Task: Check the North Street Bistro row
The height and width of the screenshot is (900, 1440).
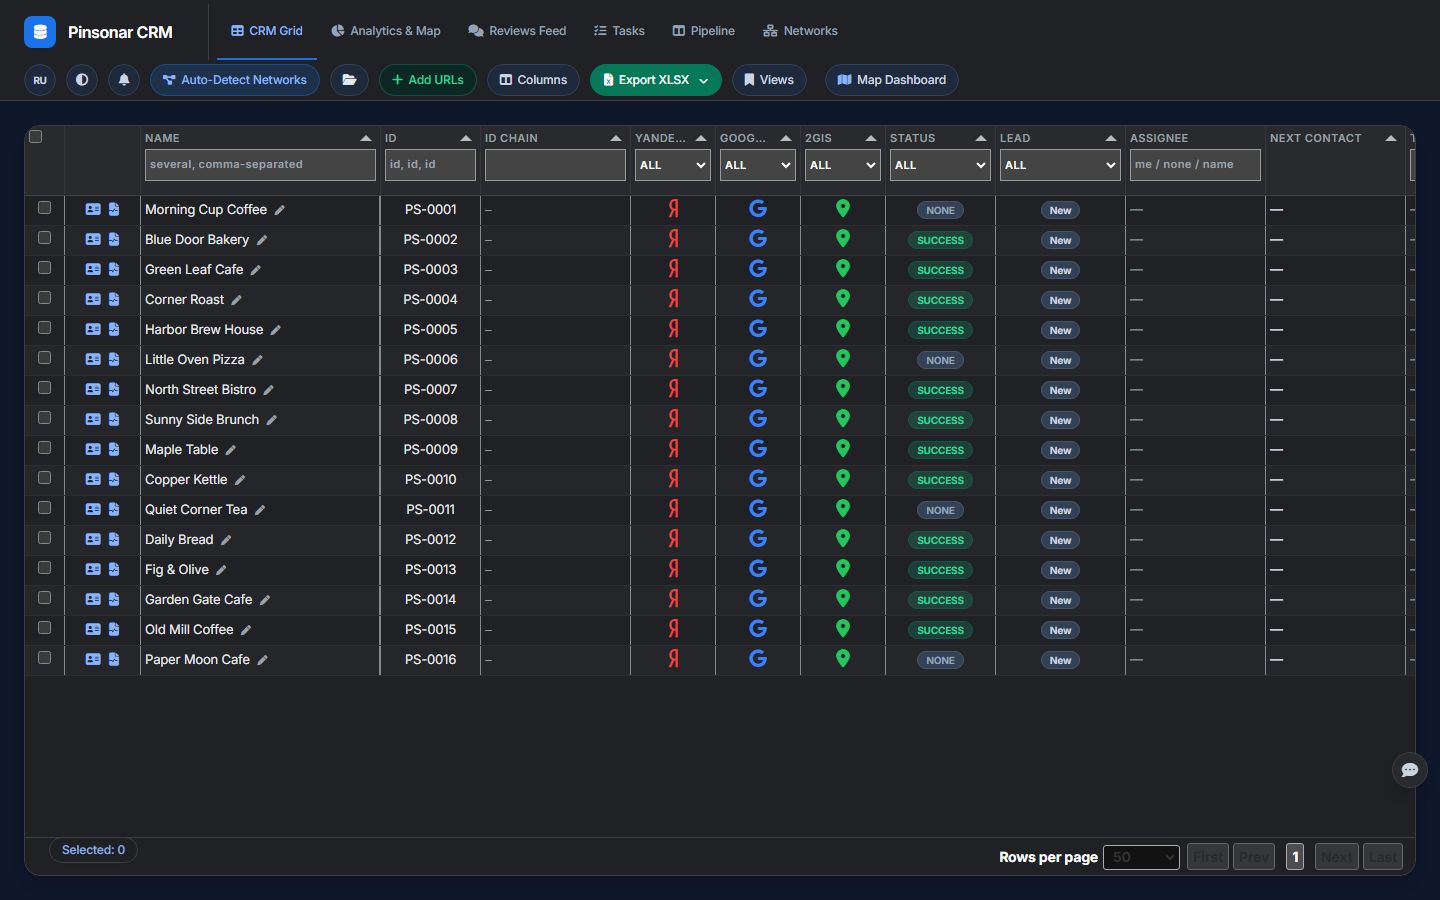Action: 44,388
